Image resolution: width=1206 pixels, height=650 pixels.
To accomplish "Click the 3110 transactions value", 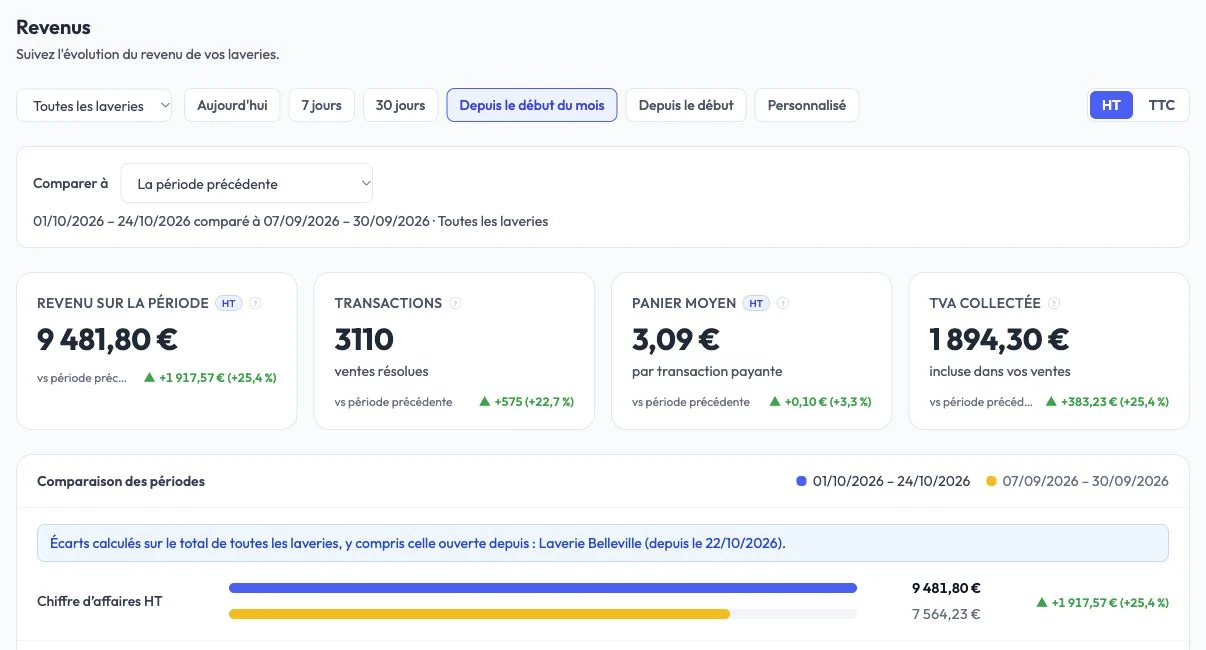I will (364, 339).
